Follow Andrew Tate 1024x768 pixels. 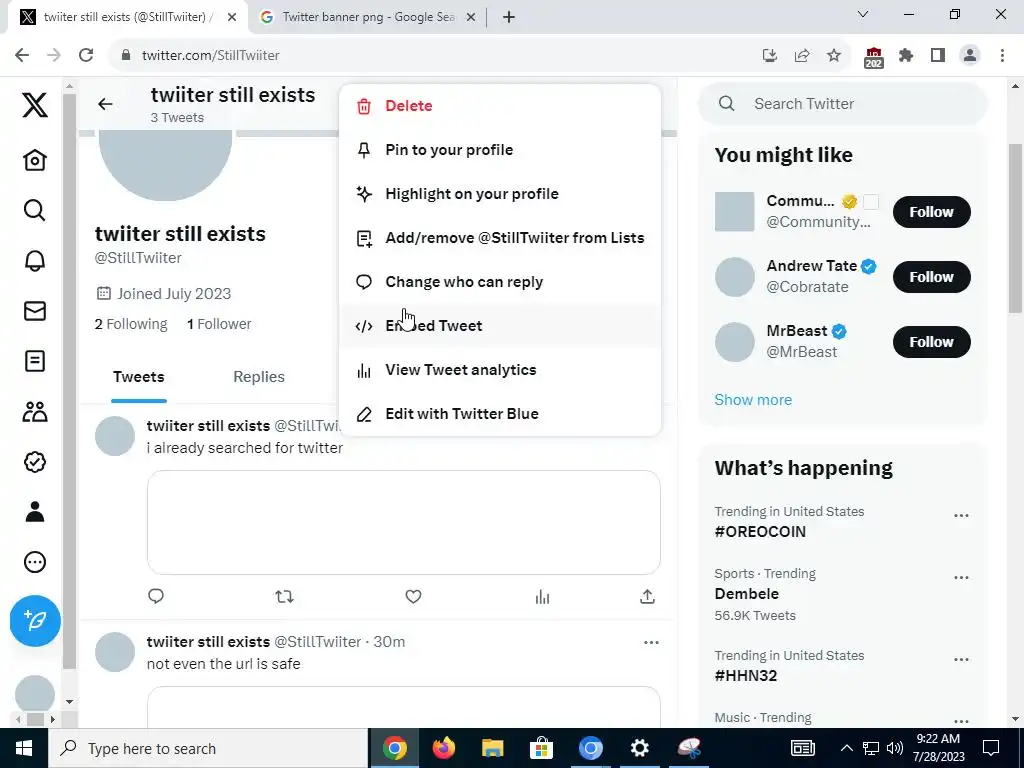[931, 277]
